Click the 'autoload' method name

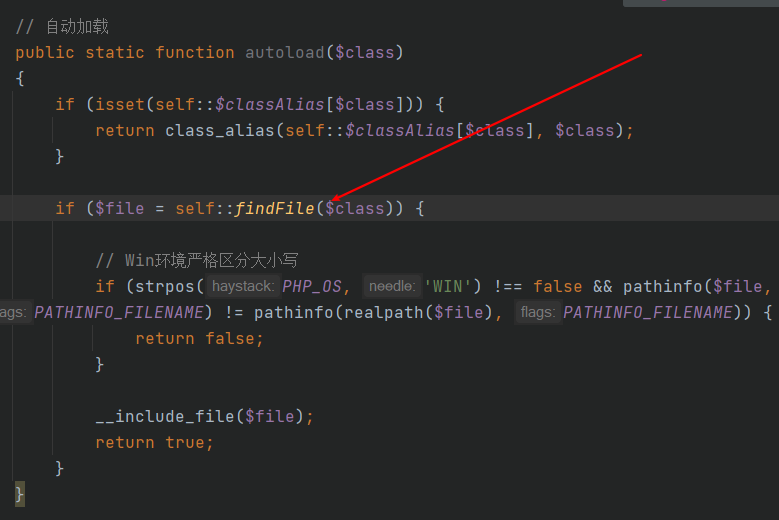pyautogui.click(x=285, y=53)
